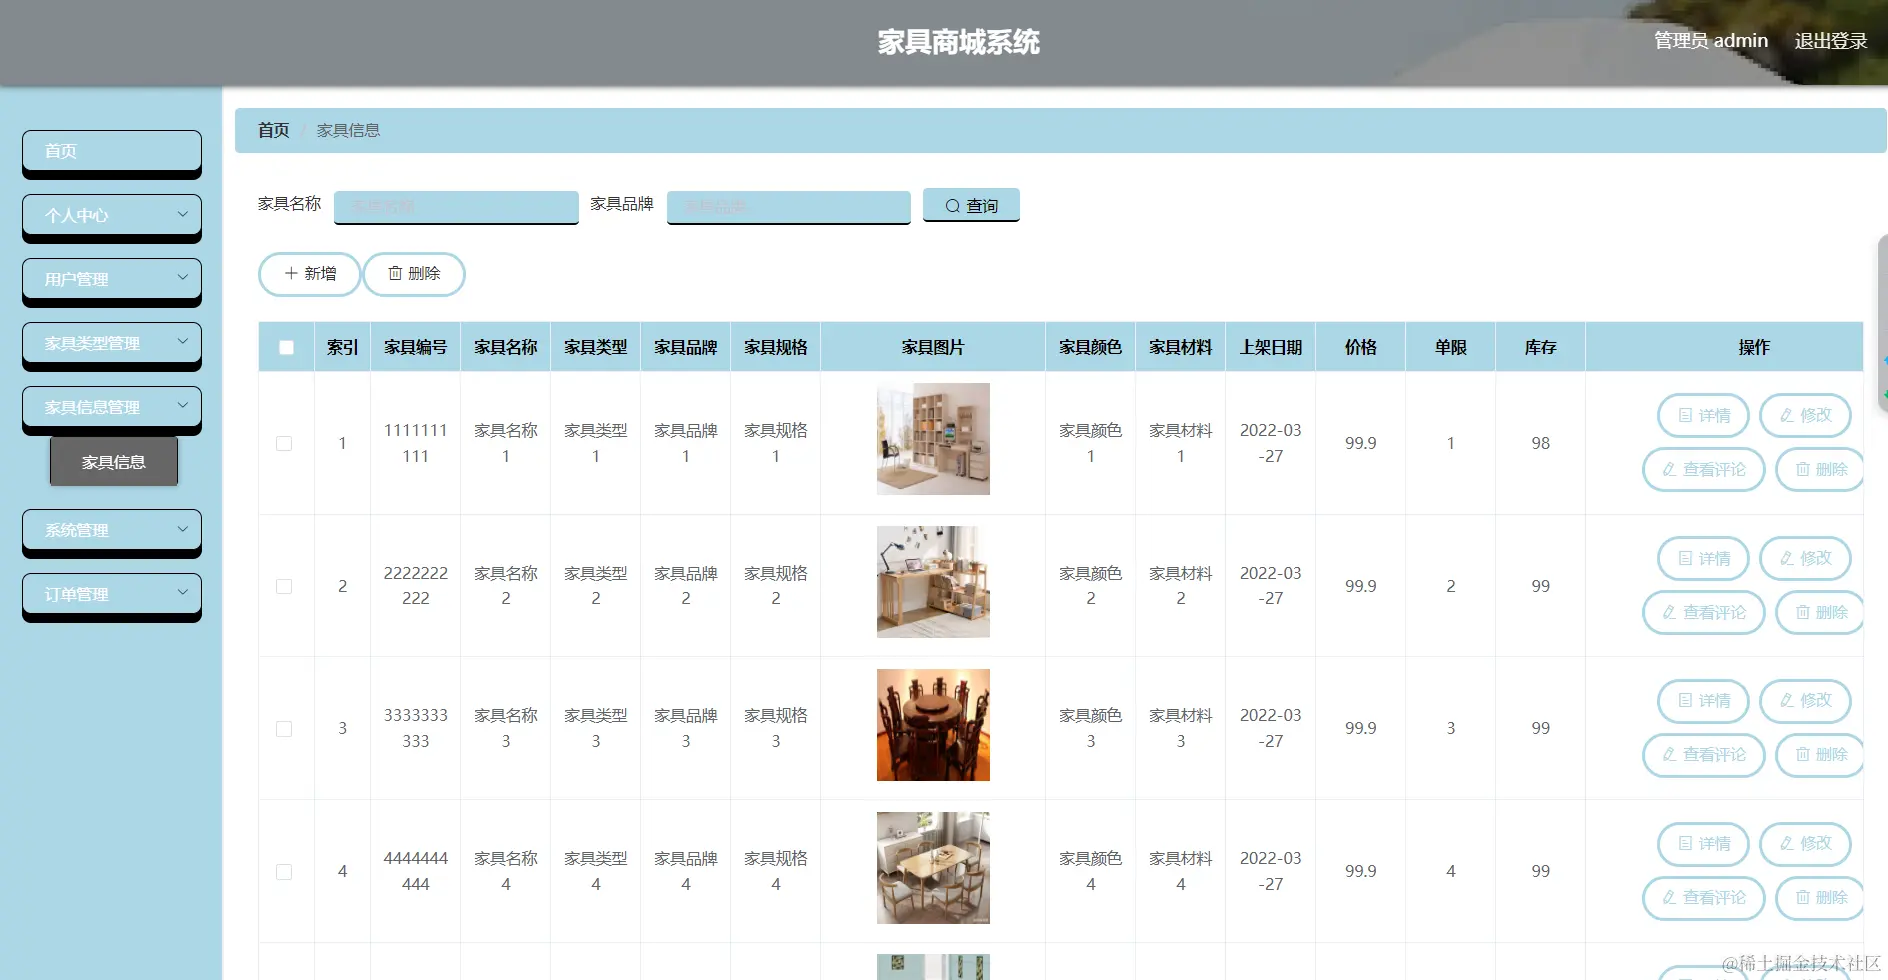
Task: Open 查看评论 for furniture 3333333333
Action: [1703, 754]
